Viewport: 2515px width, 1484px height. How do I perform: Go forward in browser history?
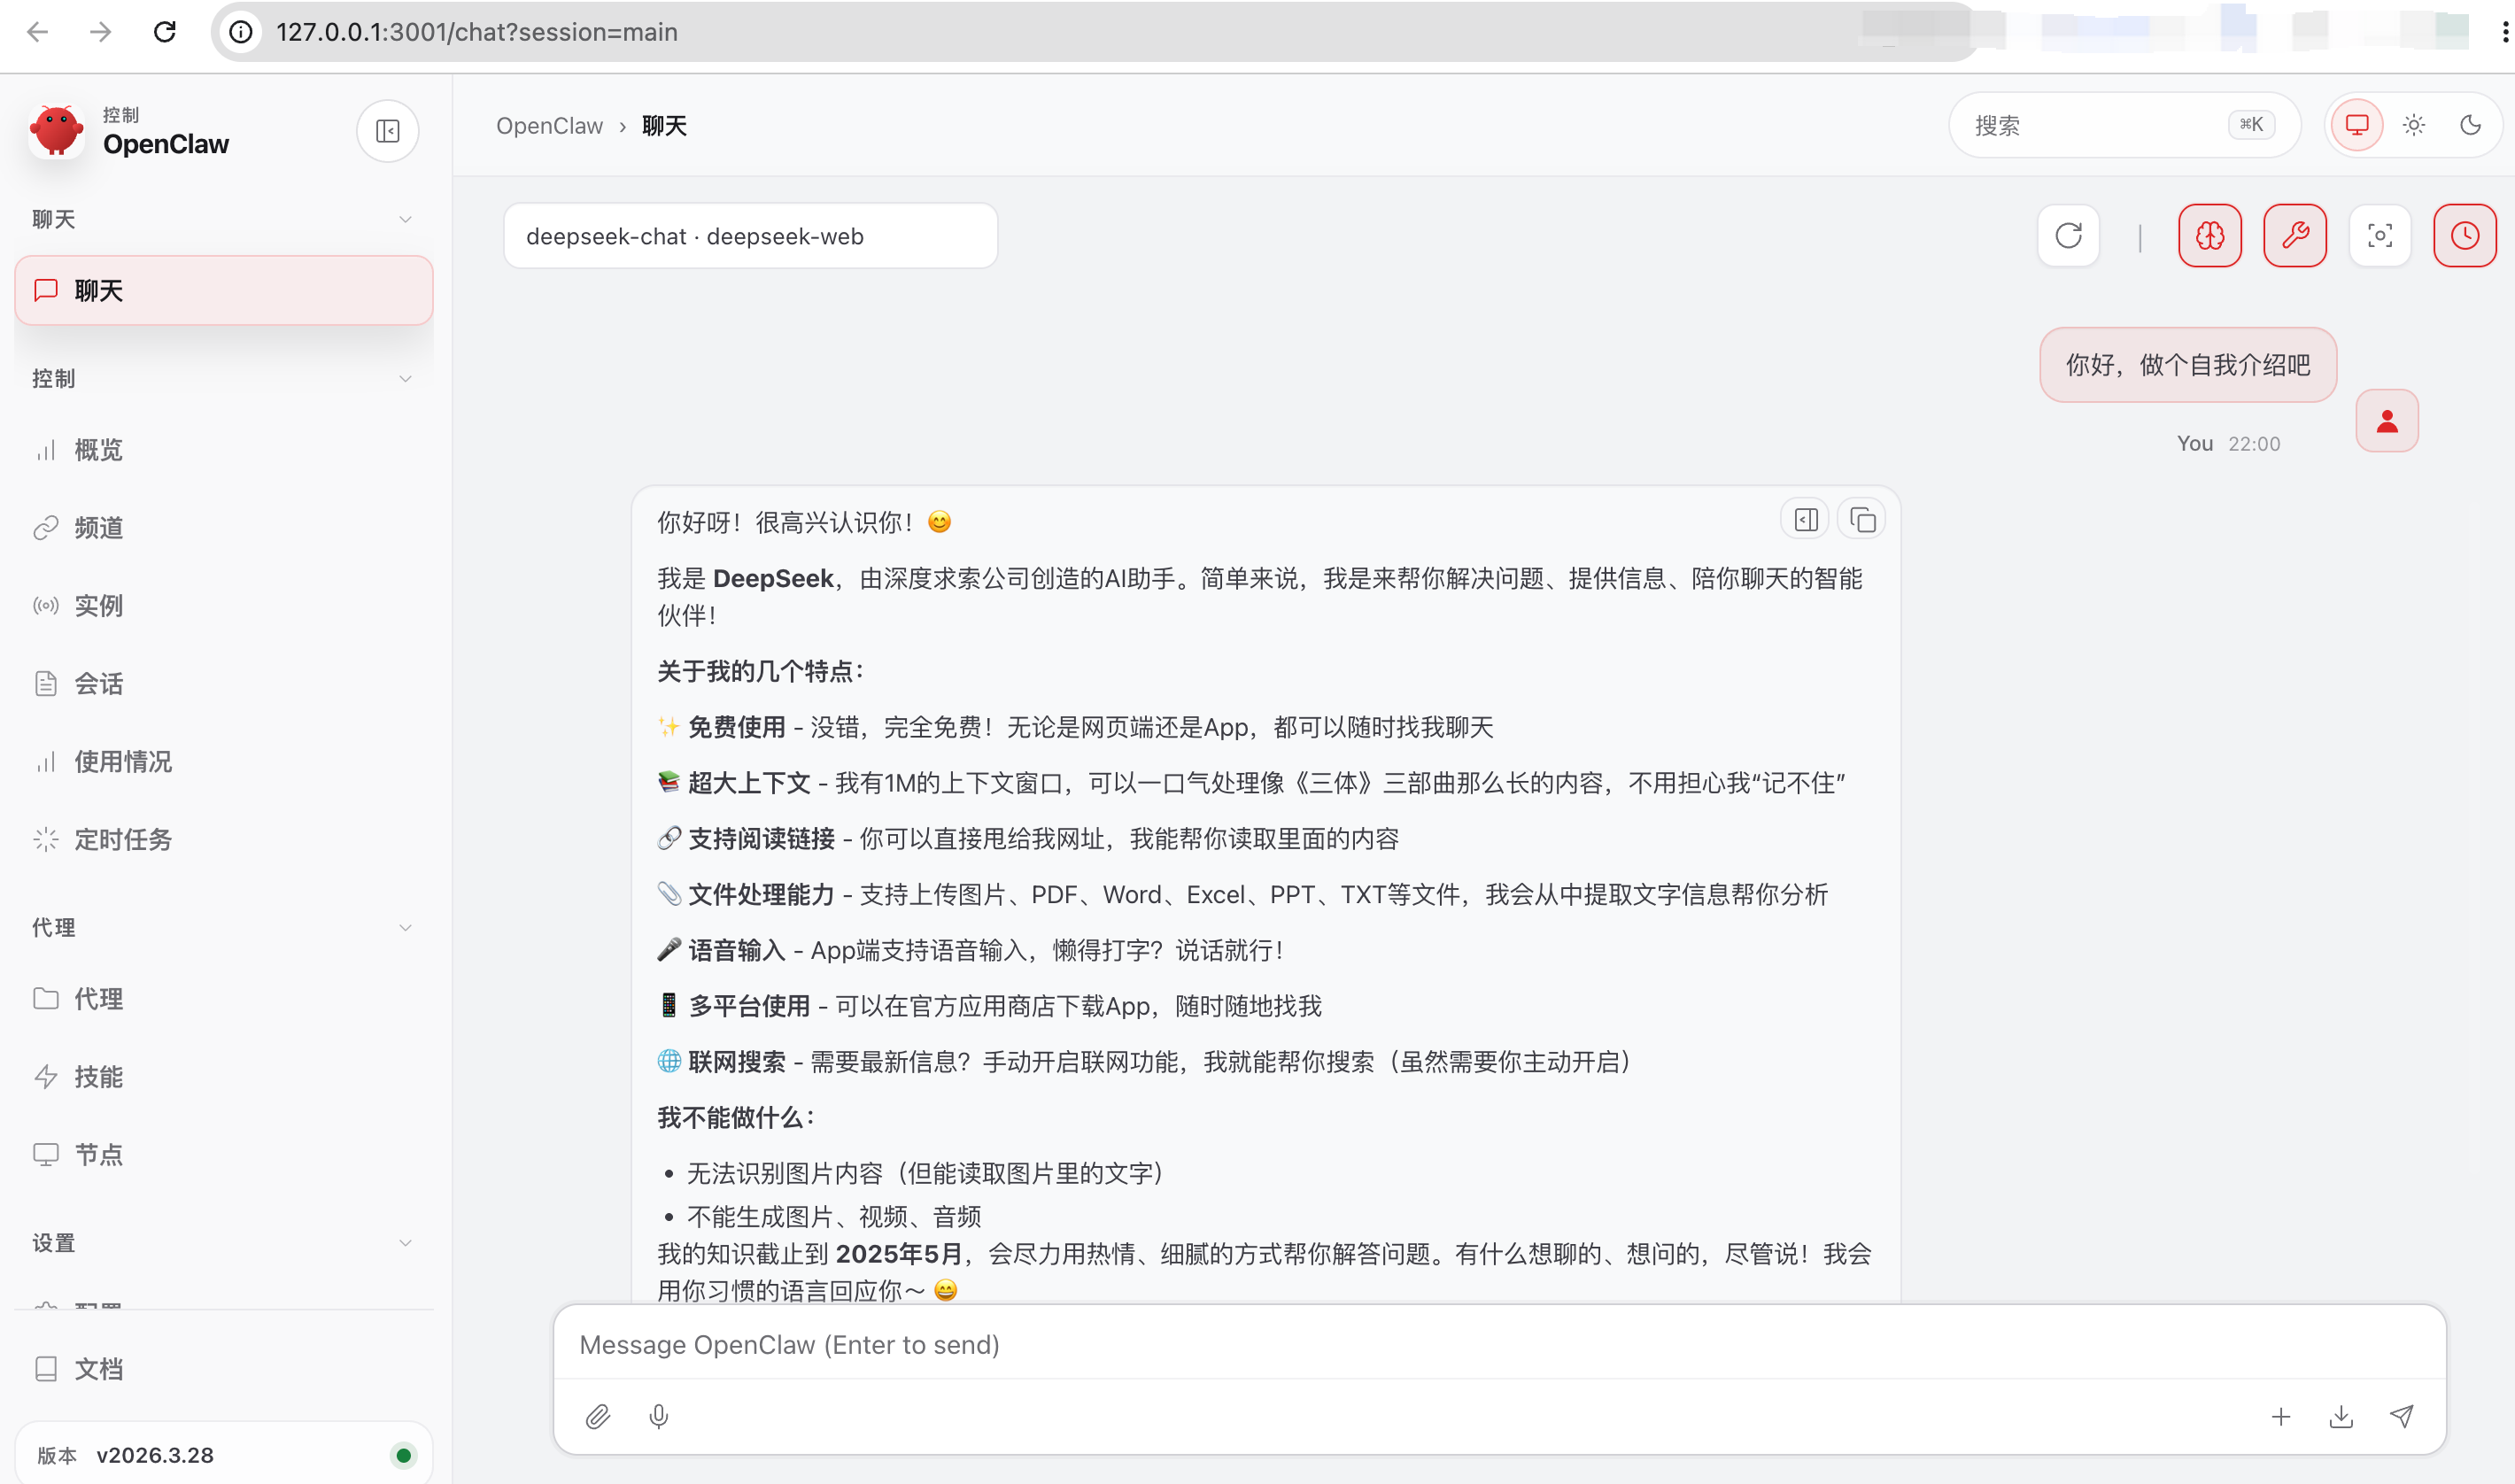tap(100, 32)
